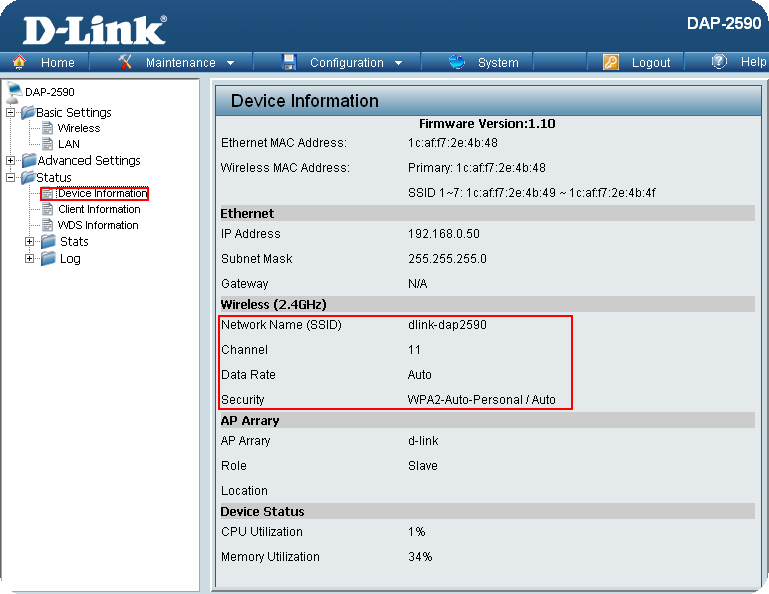Click the Basic Settings folder icon

27,112
